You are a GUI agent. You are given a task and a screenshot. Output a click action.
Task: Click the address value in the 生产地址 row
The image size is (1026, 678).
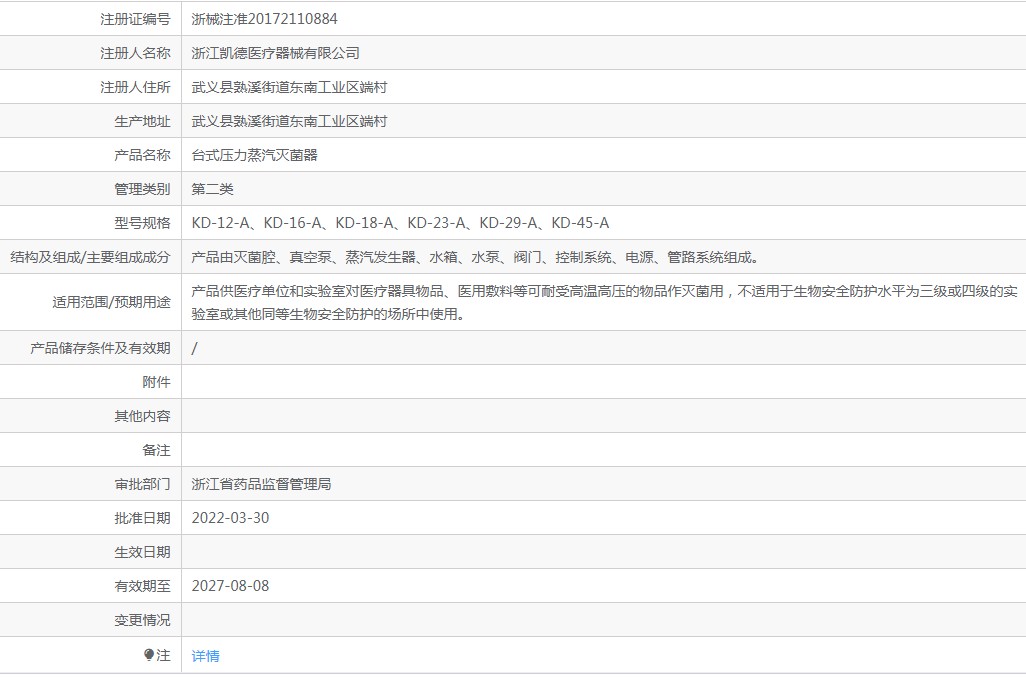click(x=289, y=121)
